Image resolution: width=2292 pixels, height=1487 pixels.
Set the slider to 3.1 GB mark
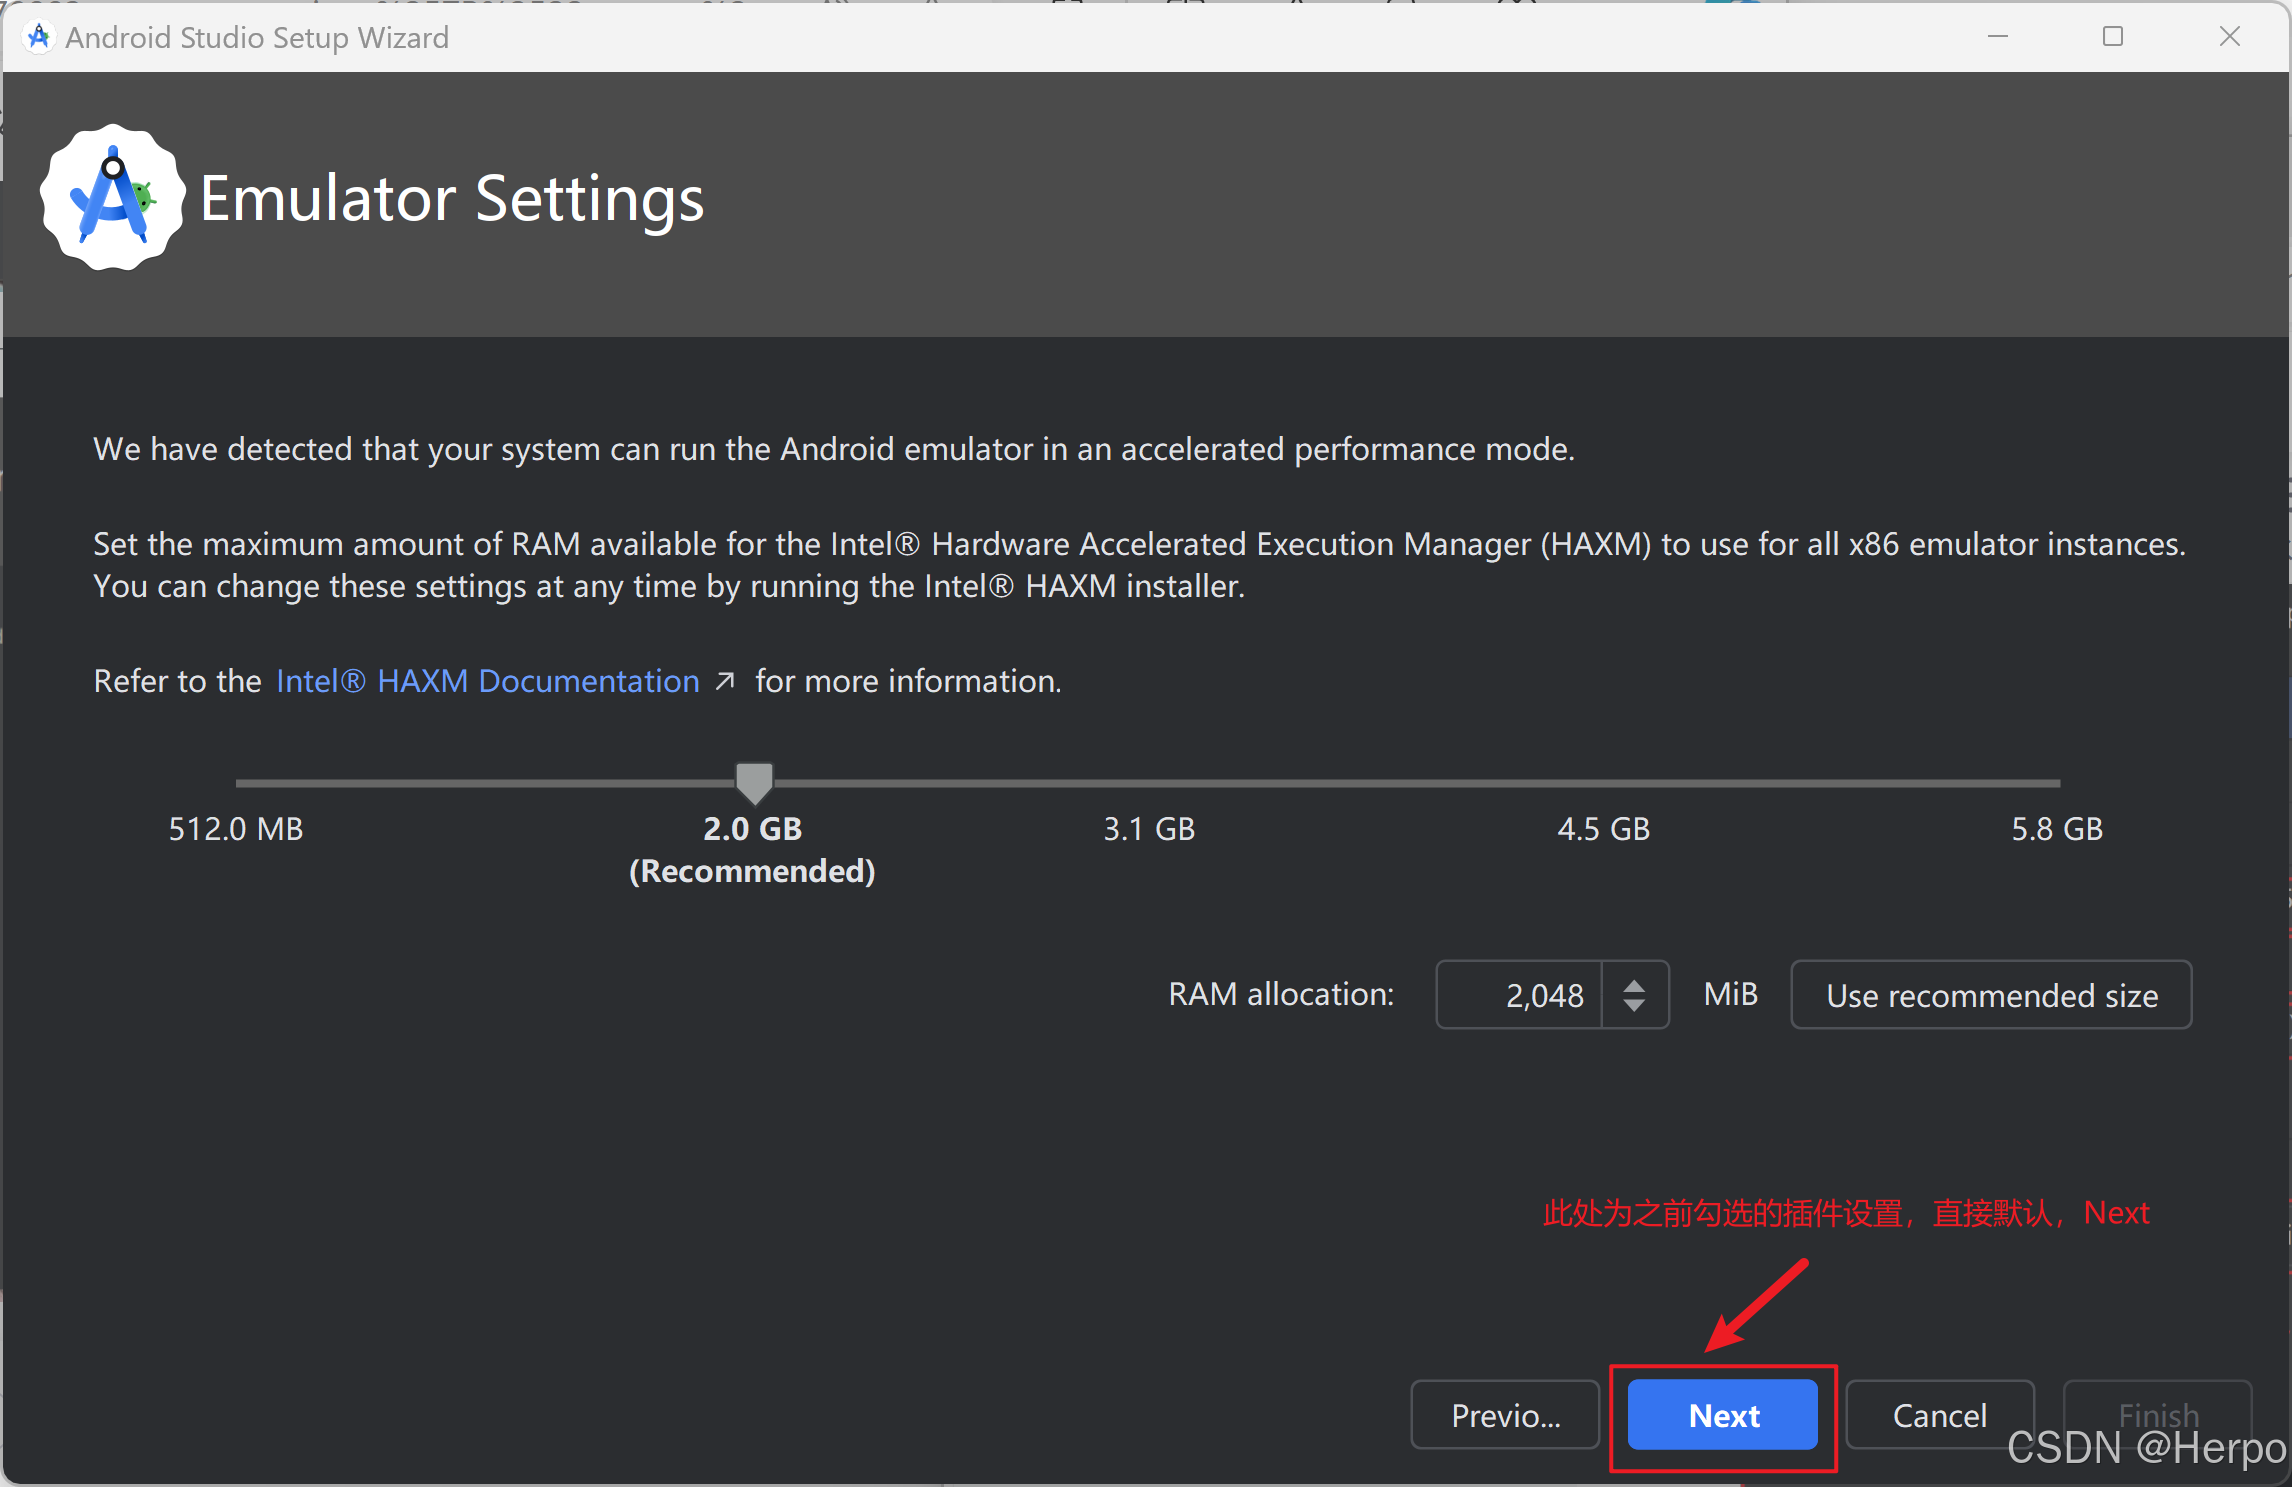(1149, 783)
